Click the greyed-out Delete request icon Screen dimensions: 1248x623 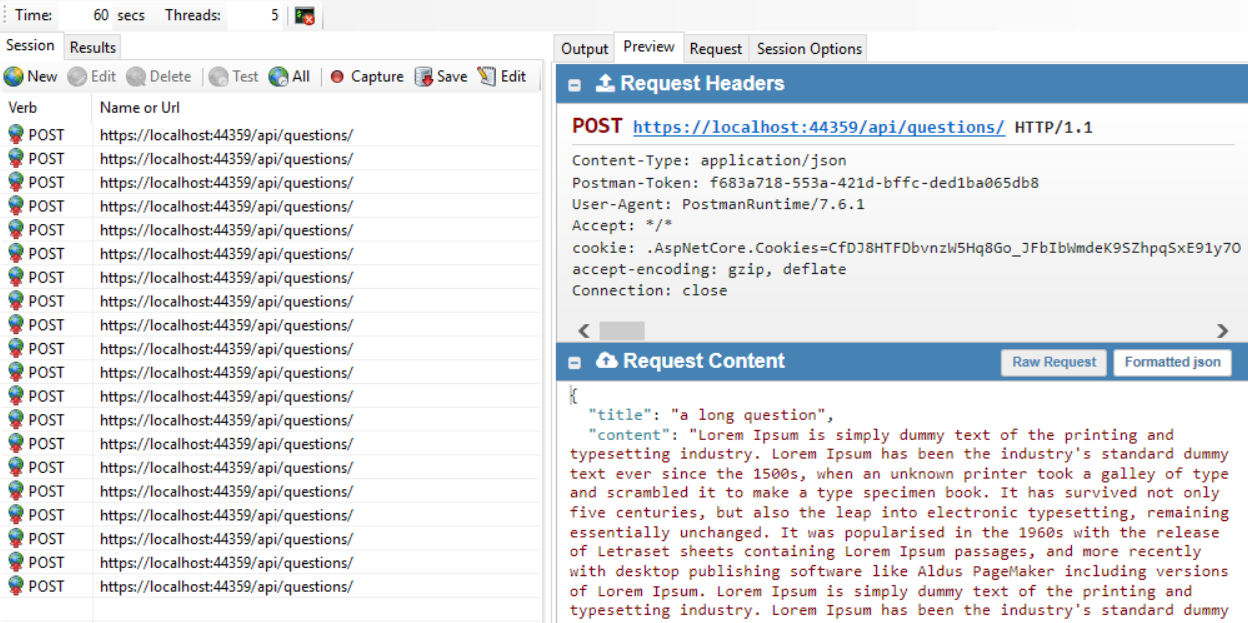tap(136, 77)
